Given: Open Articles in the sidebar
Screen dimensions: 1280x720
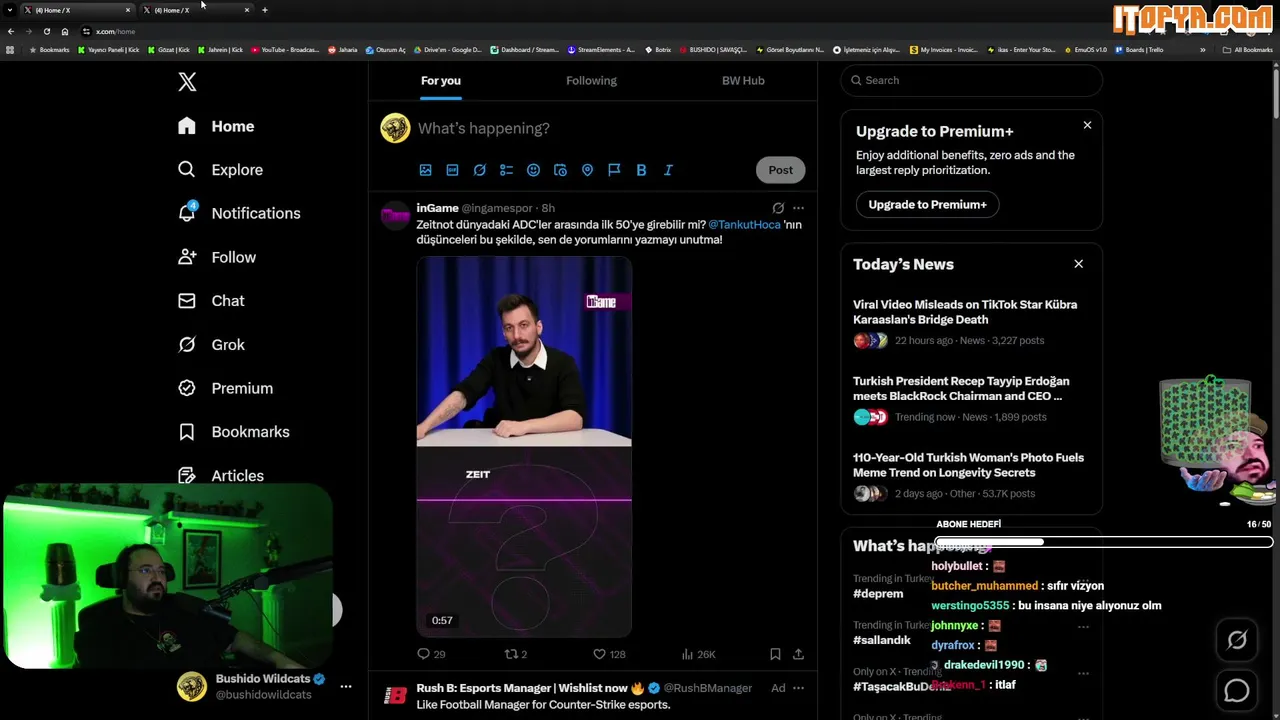Looking at the screenshot, I should tap(221, 476).
